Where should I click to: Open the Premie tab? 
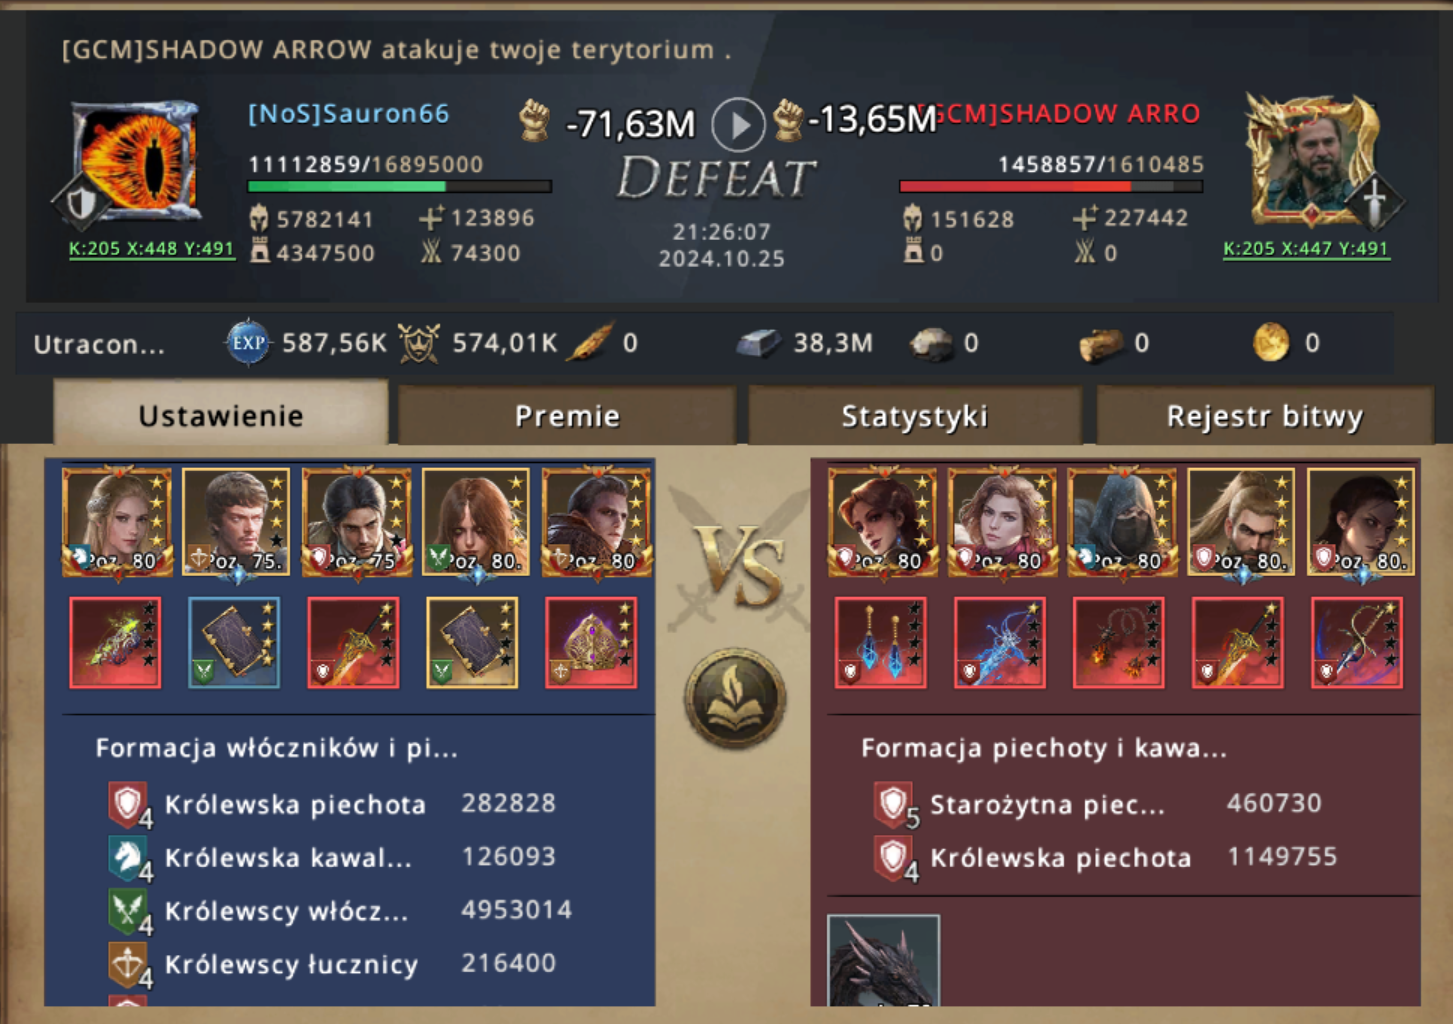coord(567,416)
